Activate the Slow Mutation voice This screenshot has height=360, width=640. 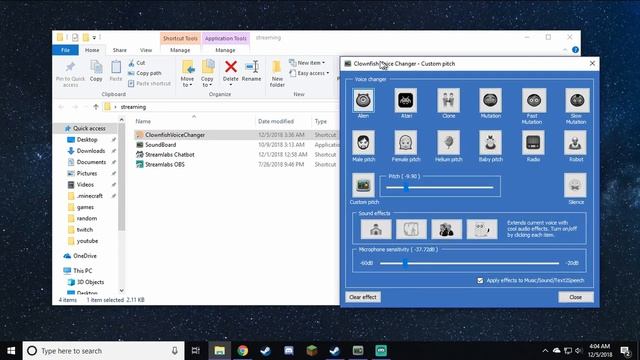click(x=577, y=100)
